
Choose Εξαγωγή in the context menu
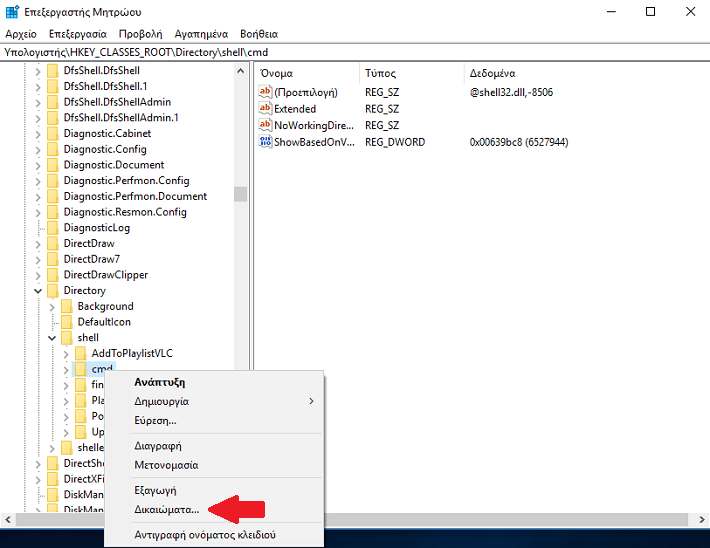155,490
